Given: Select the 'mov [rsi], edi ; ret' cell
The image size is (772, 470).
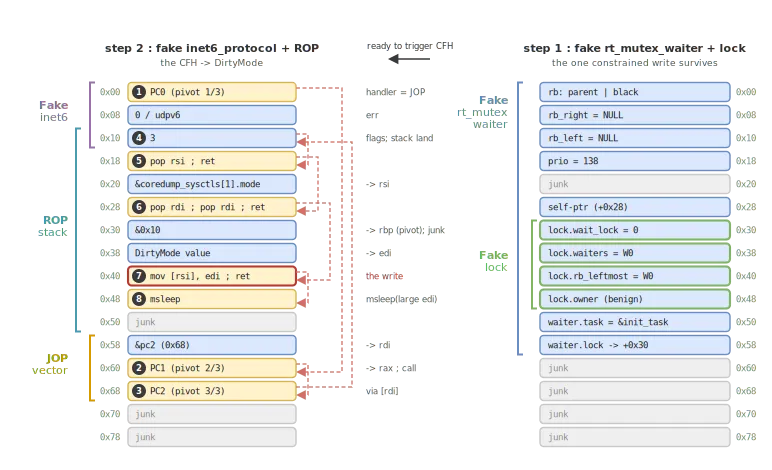Looking at the screenshot, I should pos(212,276).
